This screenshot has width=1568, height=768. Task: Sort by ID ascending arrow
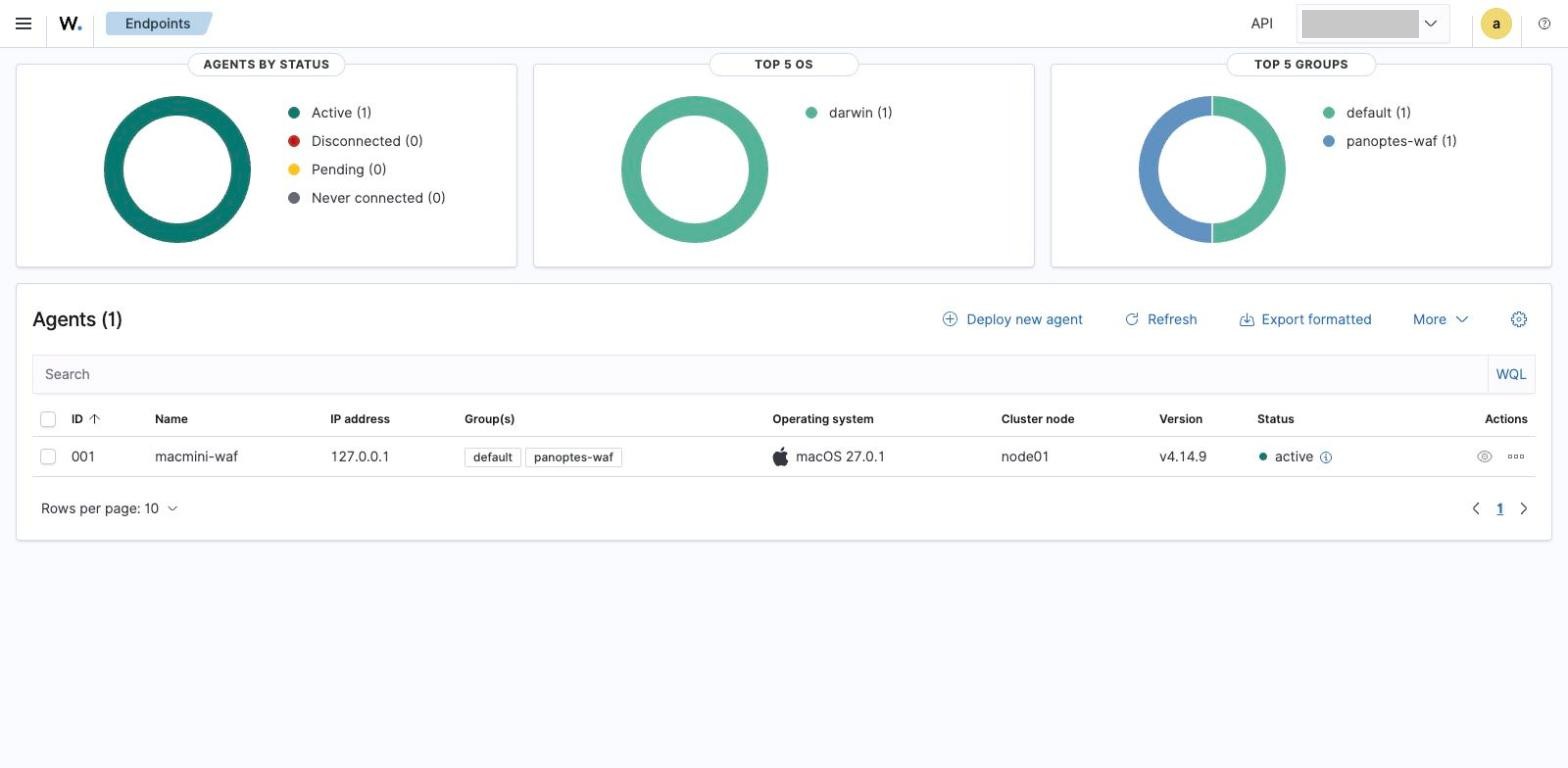[95, 419]
